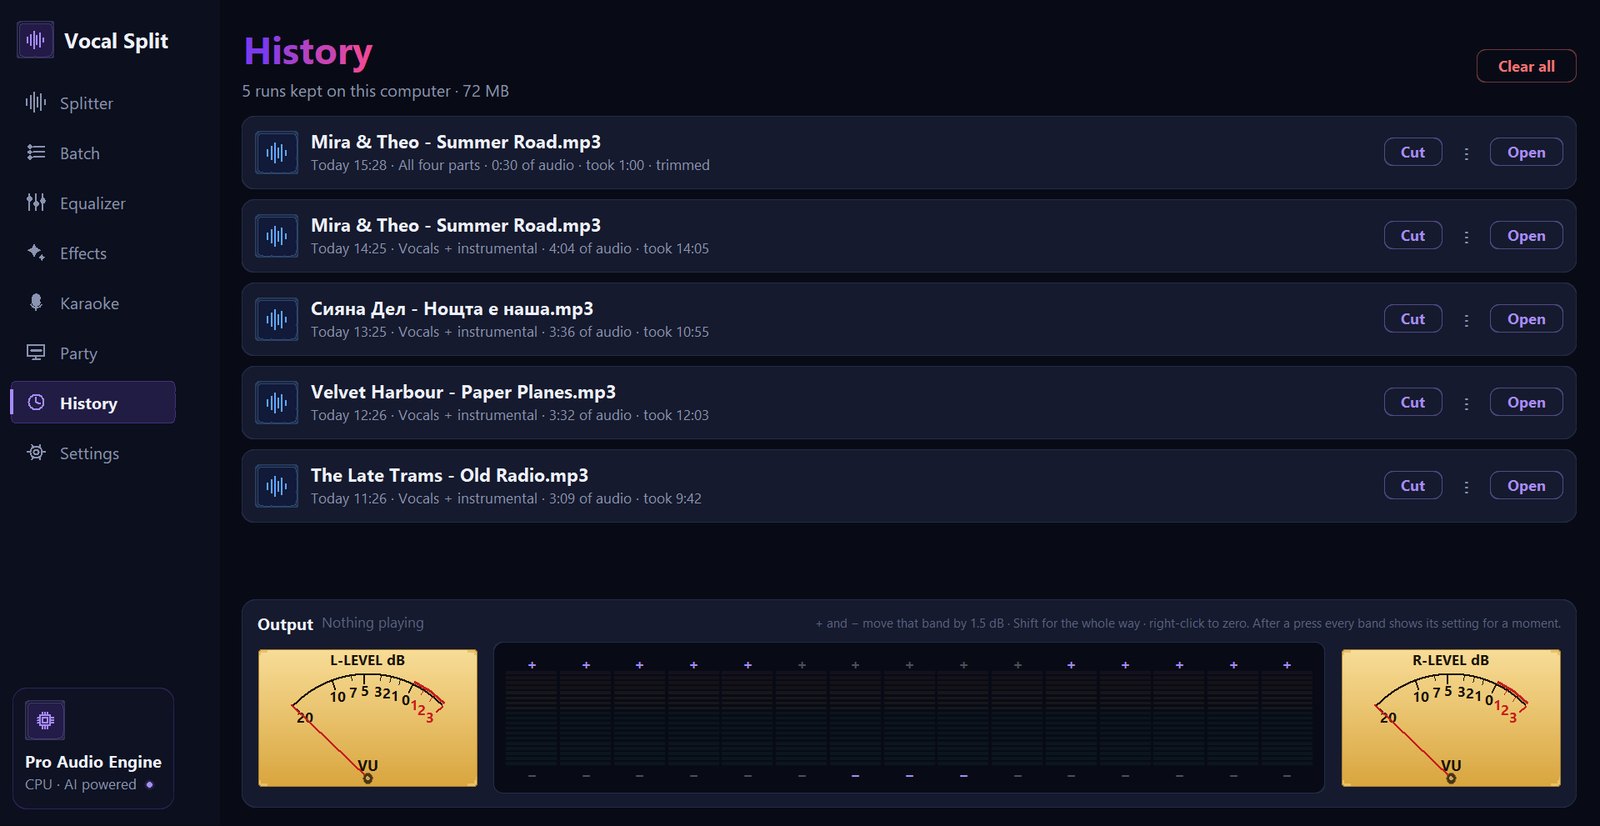Click the L-LEVEL dB VU meter
This screenshot has height=826, width=1600.
tap(368, 718)
